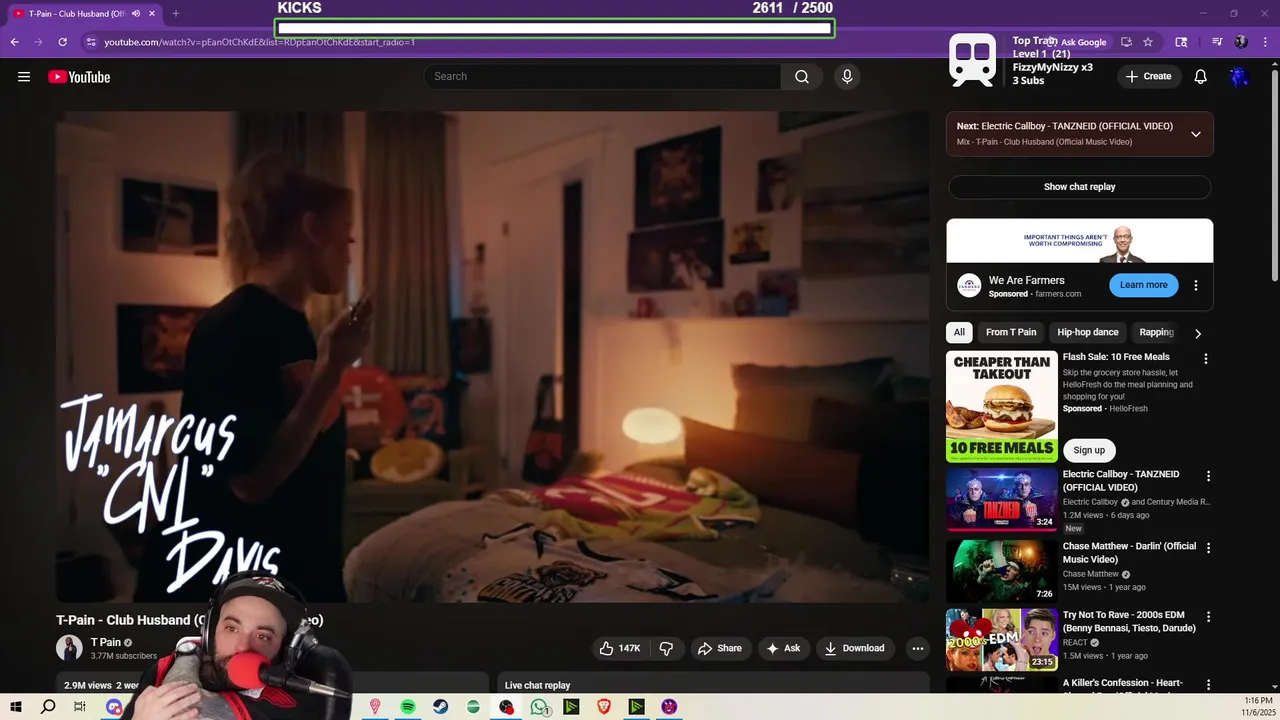The width and height of the screenshot is (1280, 720).
Task: Select the Rapping chip
Action: tap(1156, 332)
